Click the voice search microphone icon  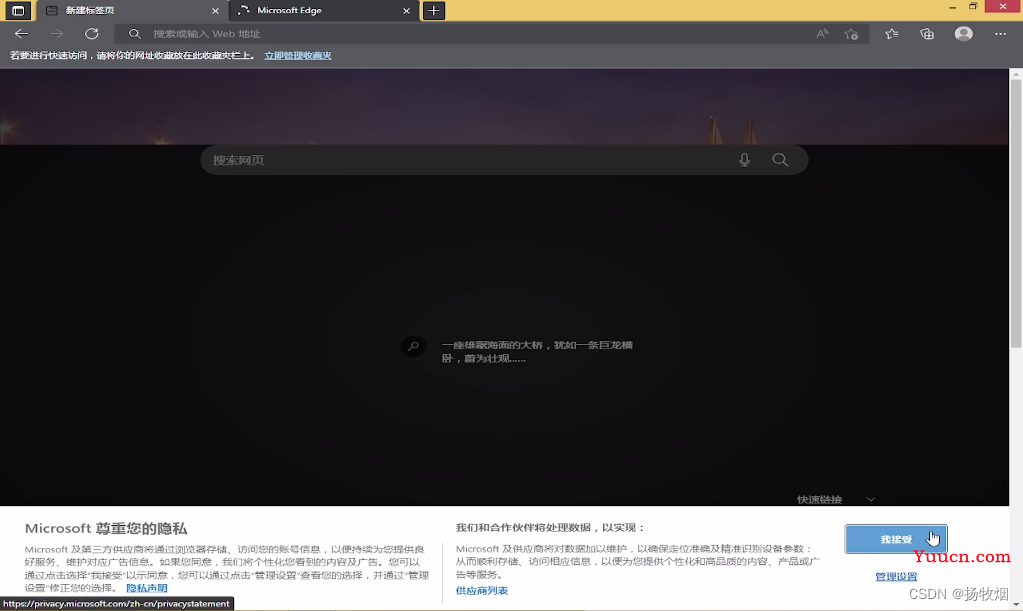744,160
